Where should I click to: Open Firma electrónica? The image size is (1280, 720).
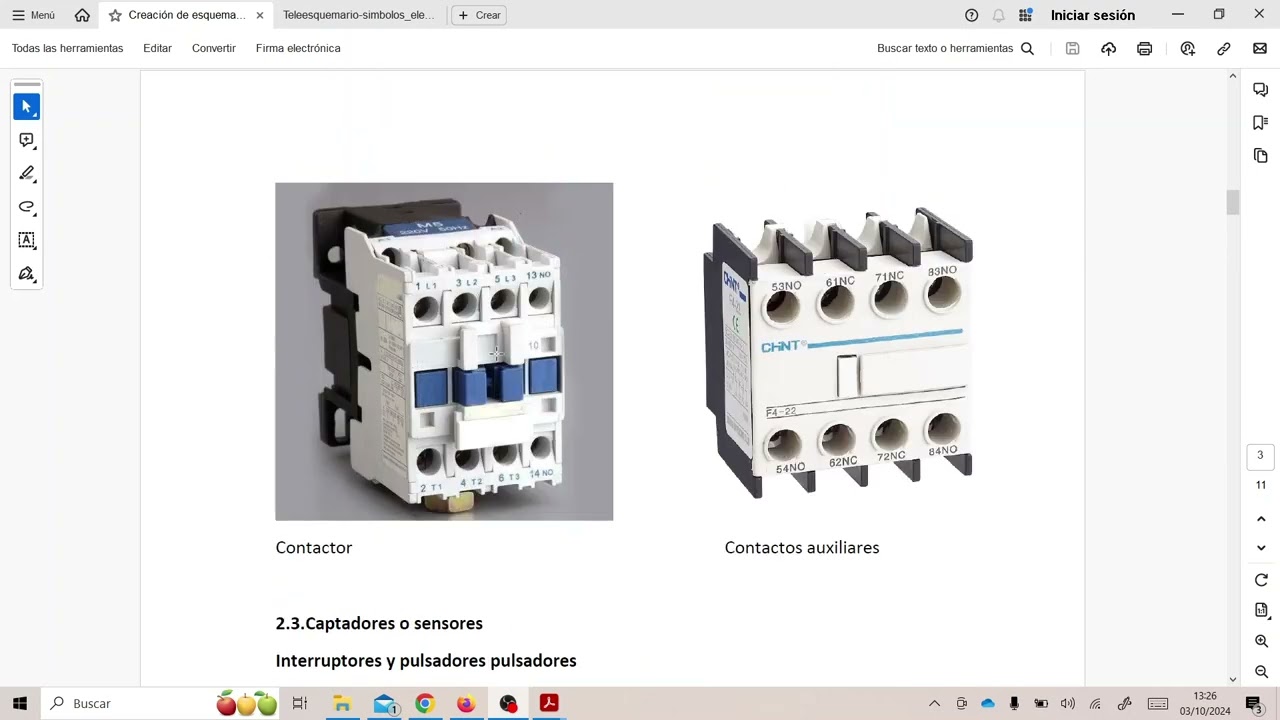click(x=298, y=48)
